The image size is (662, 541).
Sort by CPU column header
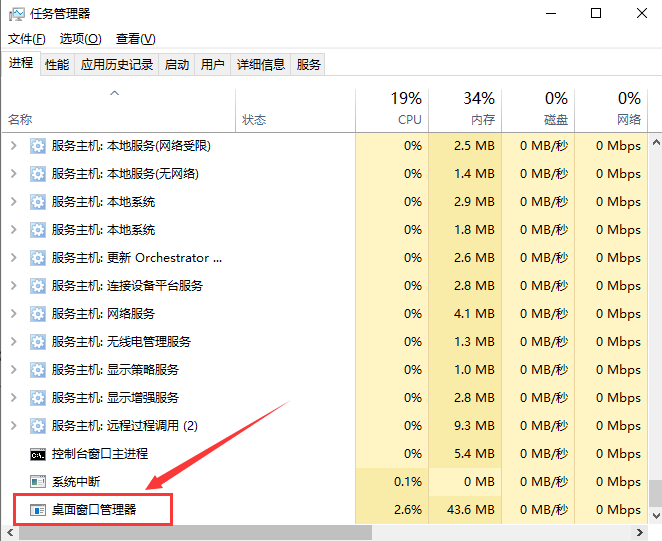click(x=392, y=111)
